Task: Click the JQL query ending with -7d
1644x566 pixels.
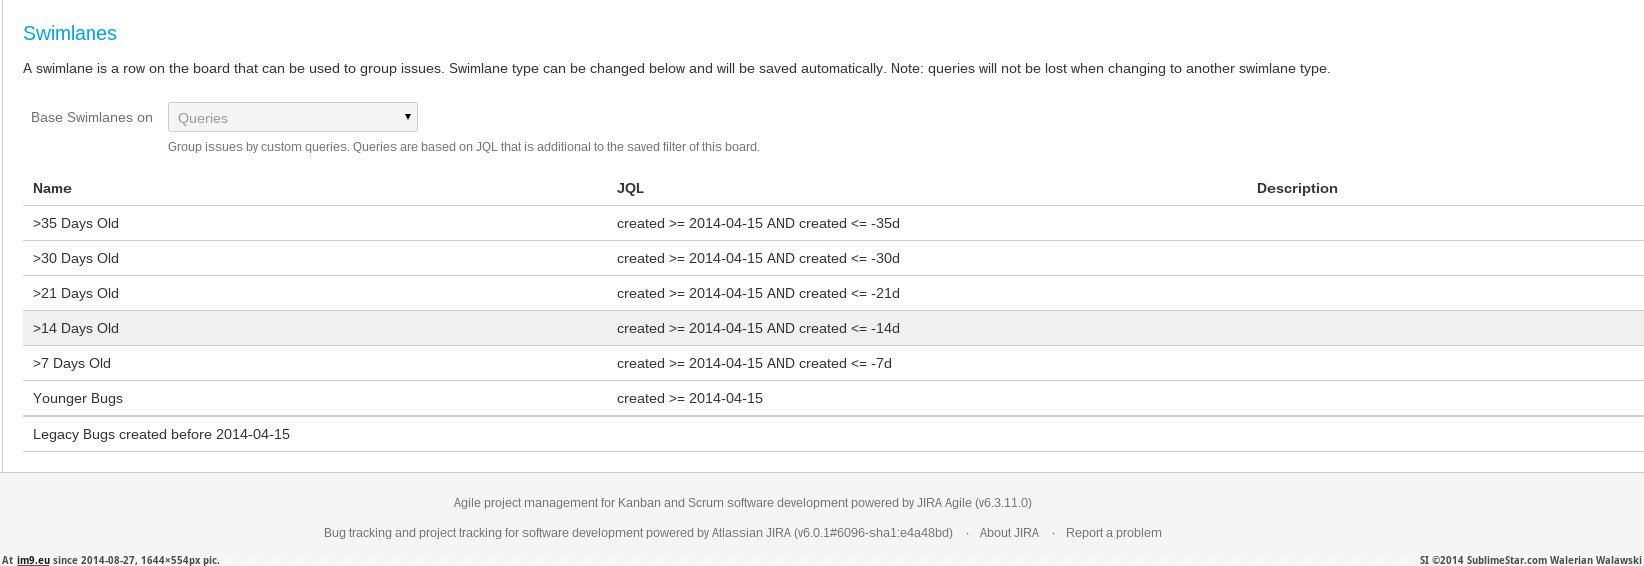Action: (754, 363)
